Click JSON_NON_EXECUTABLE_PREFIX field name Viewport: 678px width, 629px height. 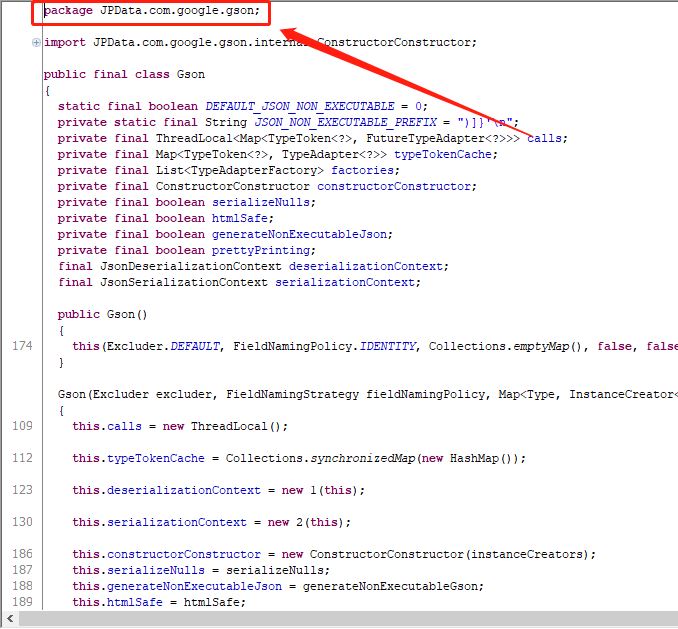click(345, 122)
